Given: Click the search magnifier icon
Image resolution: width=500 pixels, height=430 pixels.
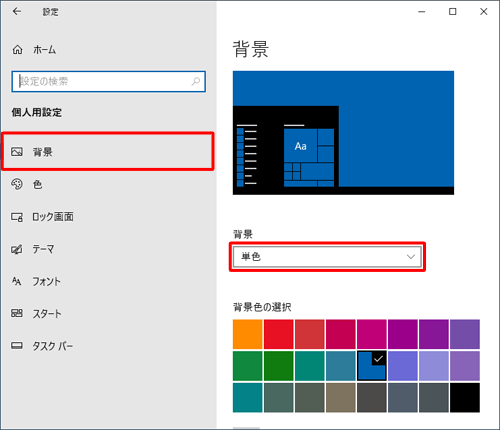Looking at the screenshot, I should point(196,81).
